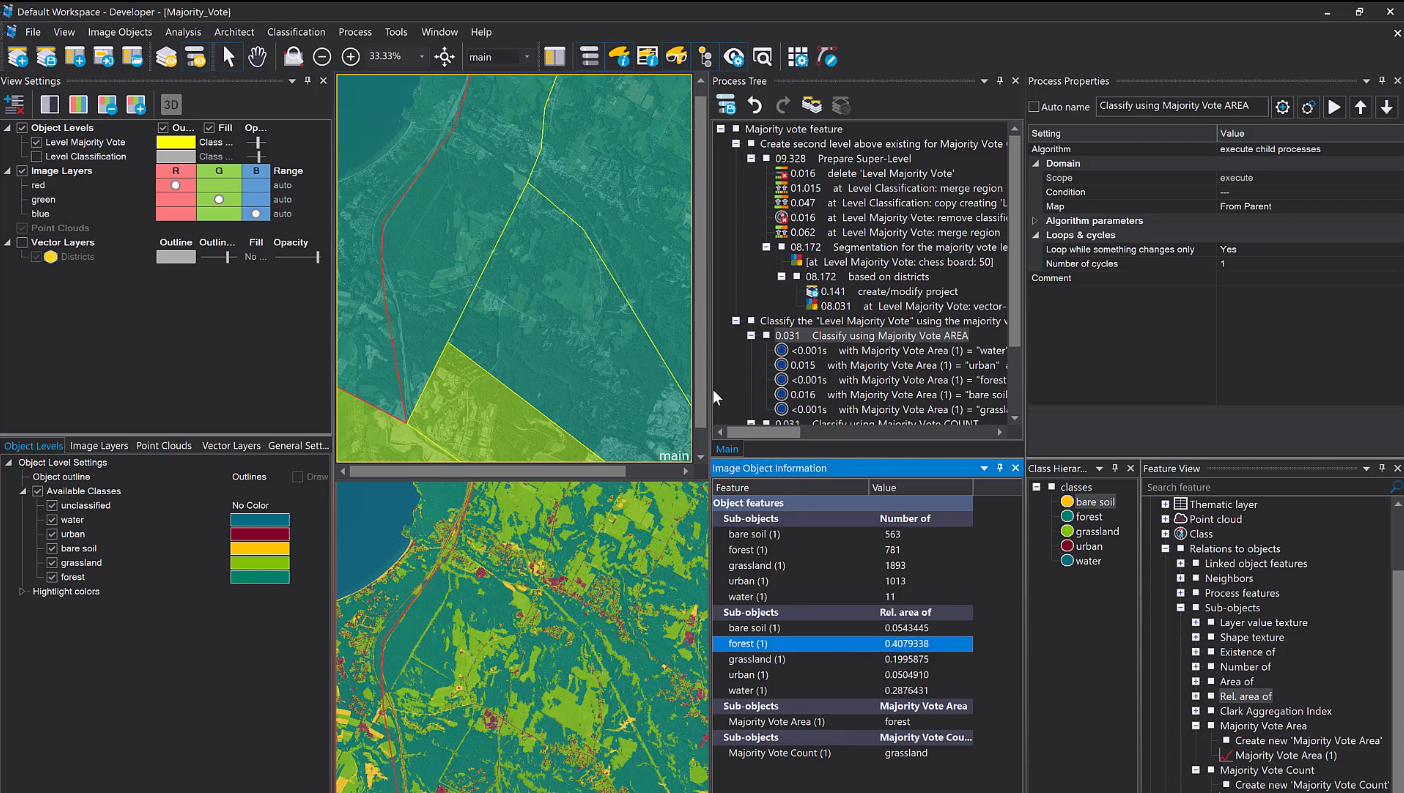
Task: Click the bare soil color swatch
Action: [x=260, y=549]
